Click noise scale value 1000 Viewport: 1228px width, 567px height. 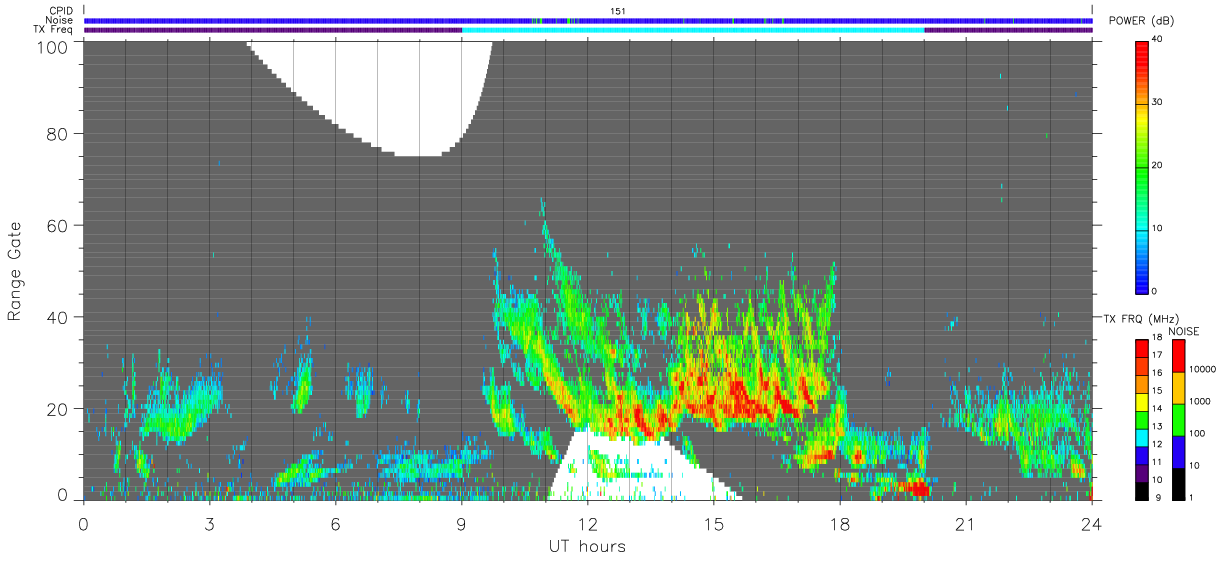[x=1201, y=402]
